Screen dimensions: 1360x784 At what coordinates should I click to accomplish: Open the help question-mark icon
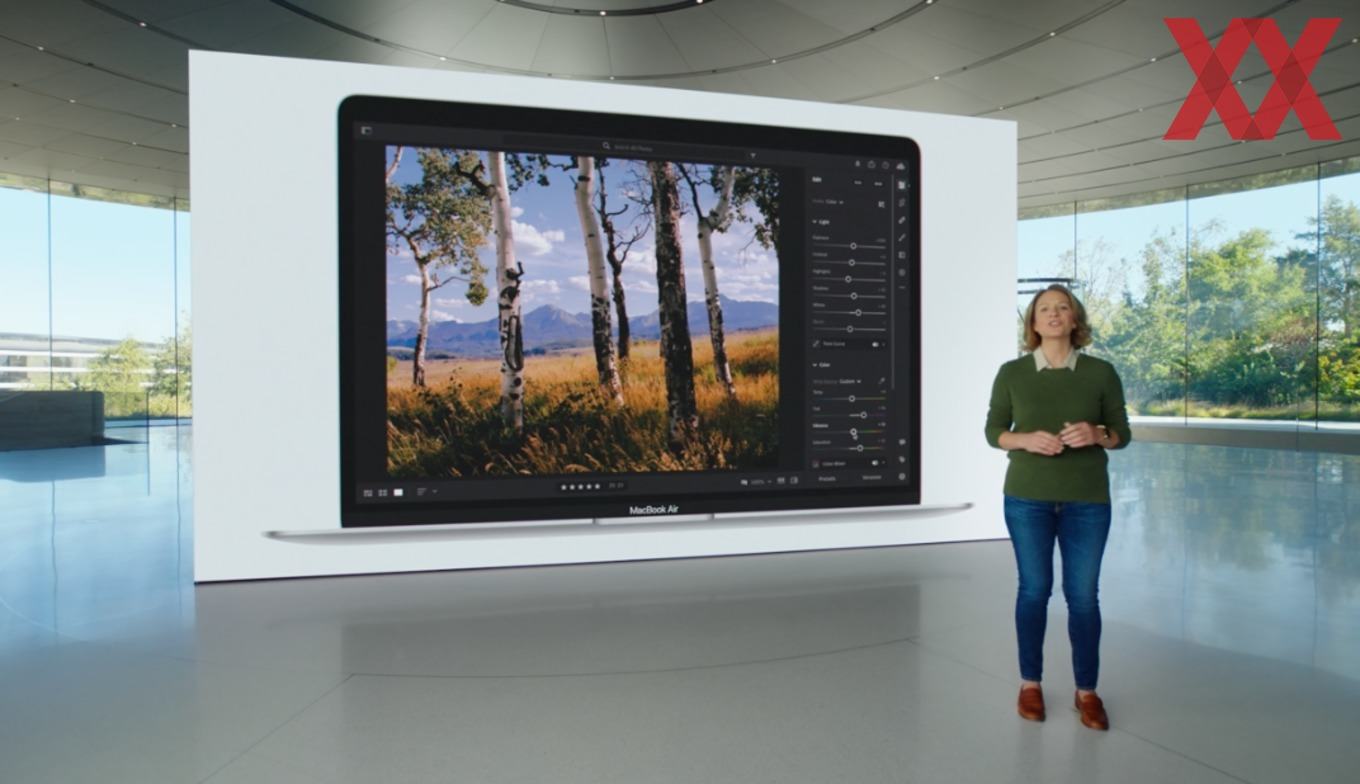886,164
